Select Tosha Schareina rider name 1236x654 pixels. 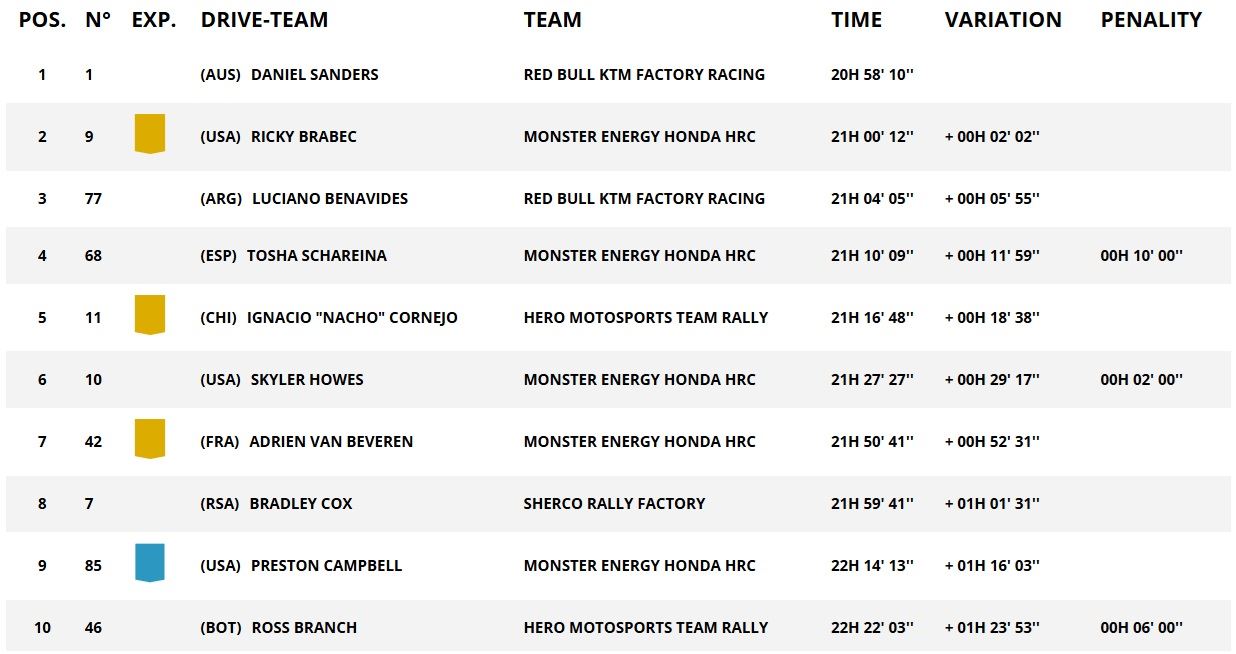pyautogui.click(x=316, y=256)
